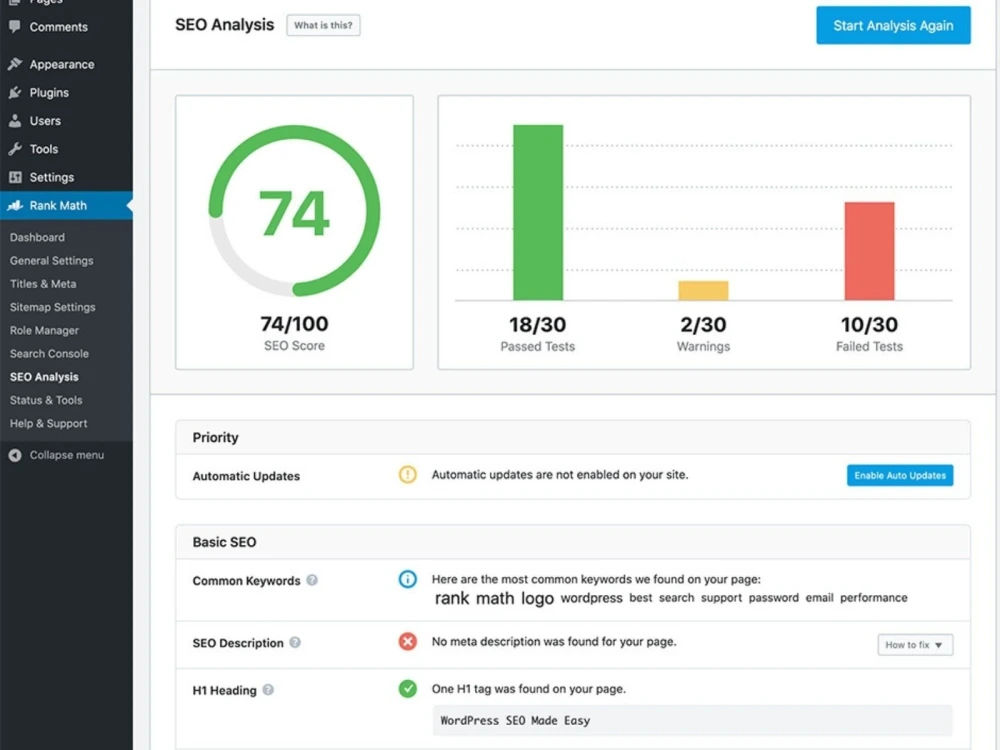
Task: Click the Appearance paintbrush icon
Action: pyautogui.click(x=15, y=64)
